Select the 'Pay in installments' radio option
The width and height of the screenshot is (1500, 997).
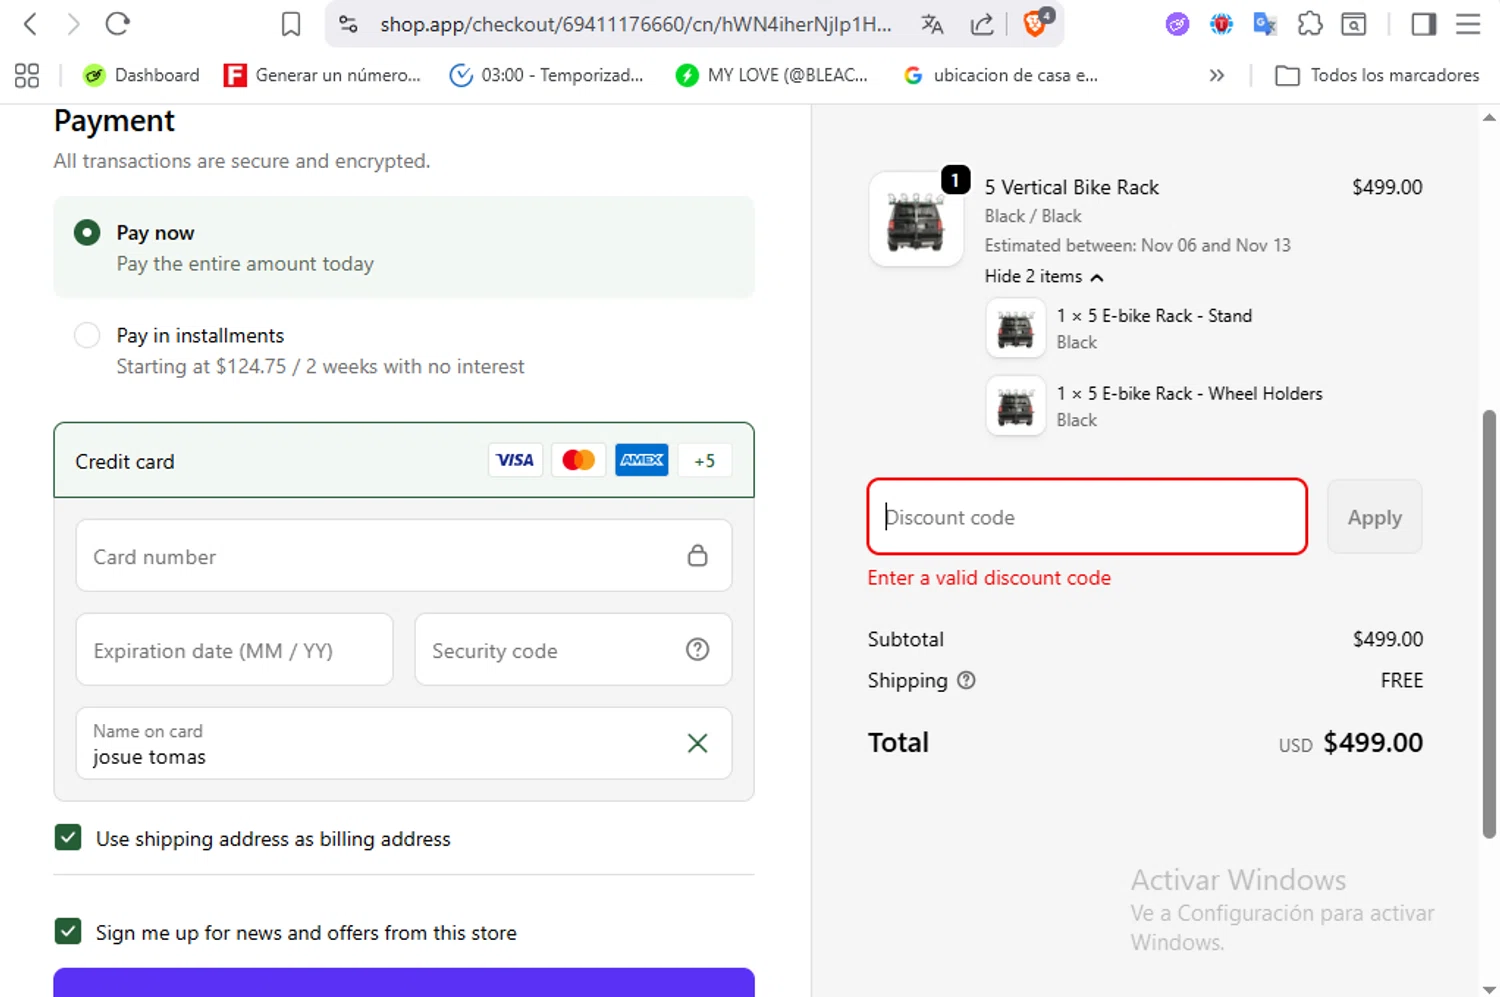click(x=87, y=335)
